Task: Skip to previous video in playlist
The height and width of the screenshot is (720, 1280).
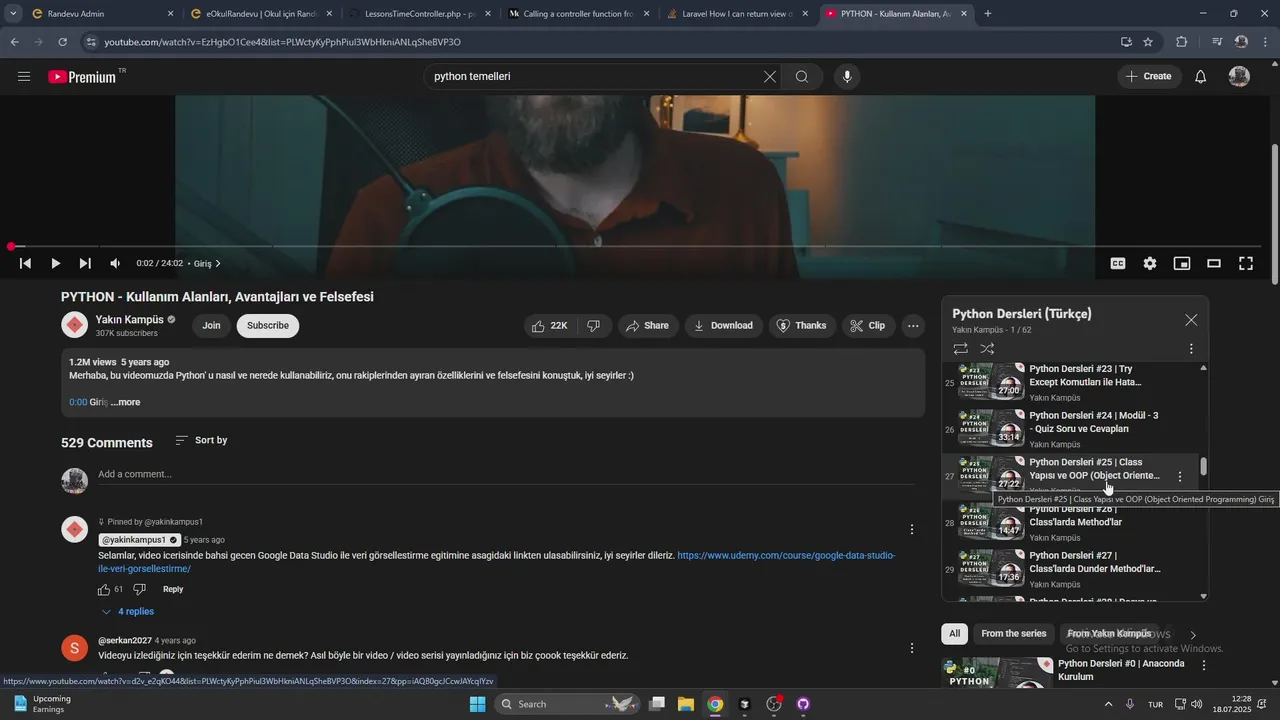Action: 26,263
